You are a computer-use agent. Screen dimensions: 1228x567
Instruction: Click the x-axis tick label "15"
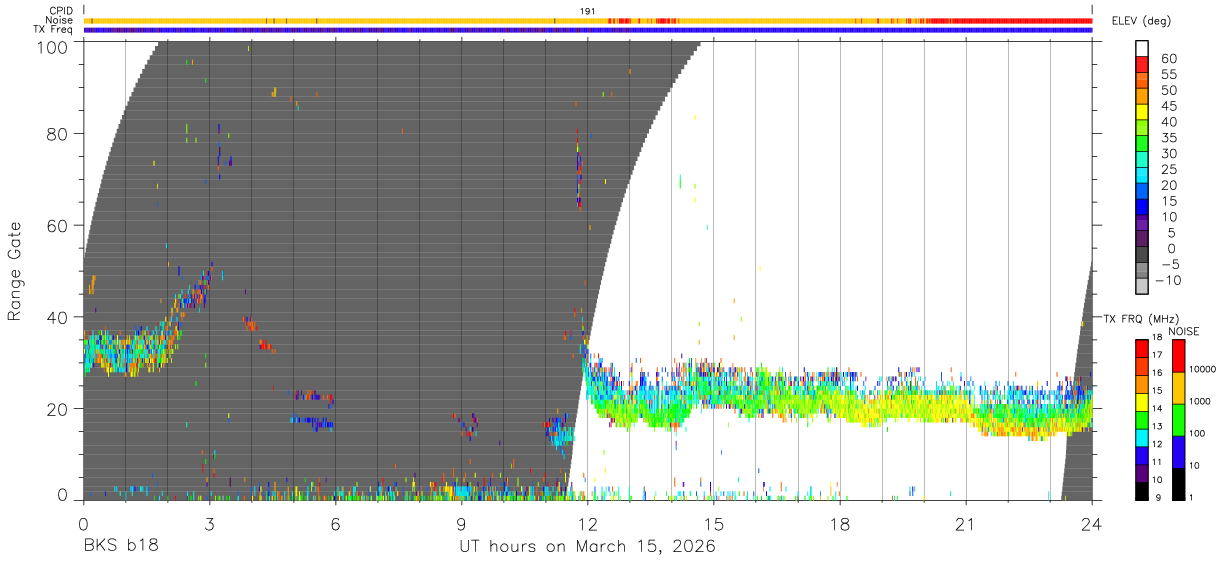pos(714,524)
